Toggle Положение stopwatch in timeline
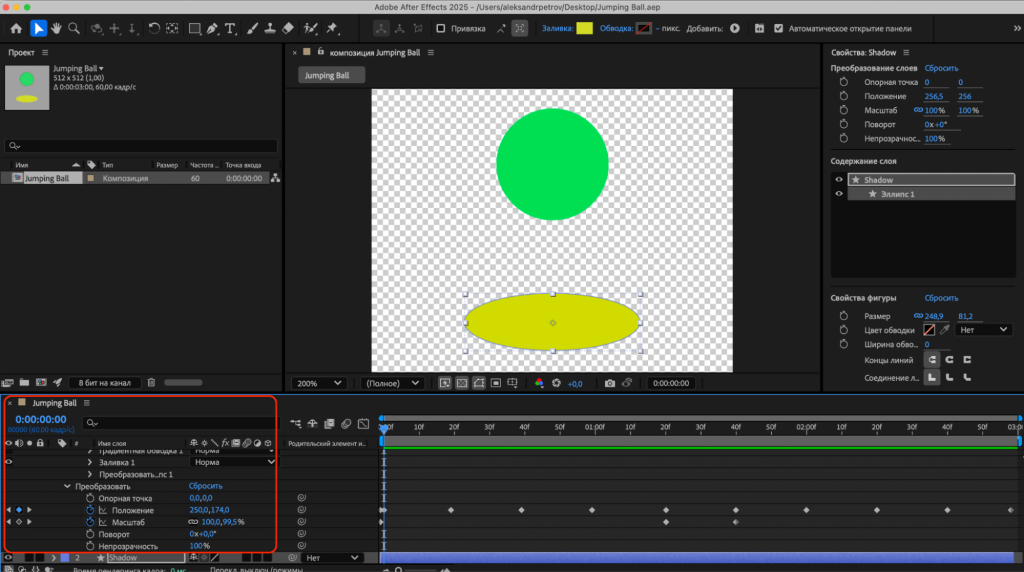1024x572 pixels. tap(90, 510)
